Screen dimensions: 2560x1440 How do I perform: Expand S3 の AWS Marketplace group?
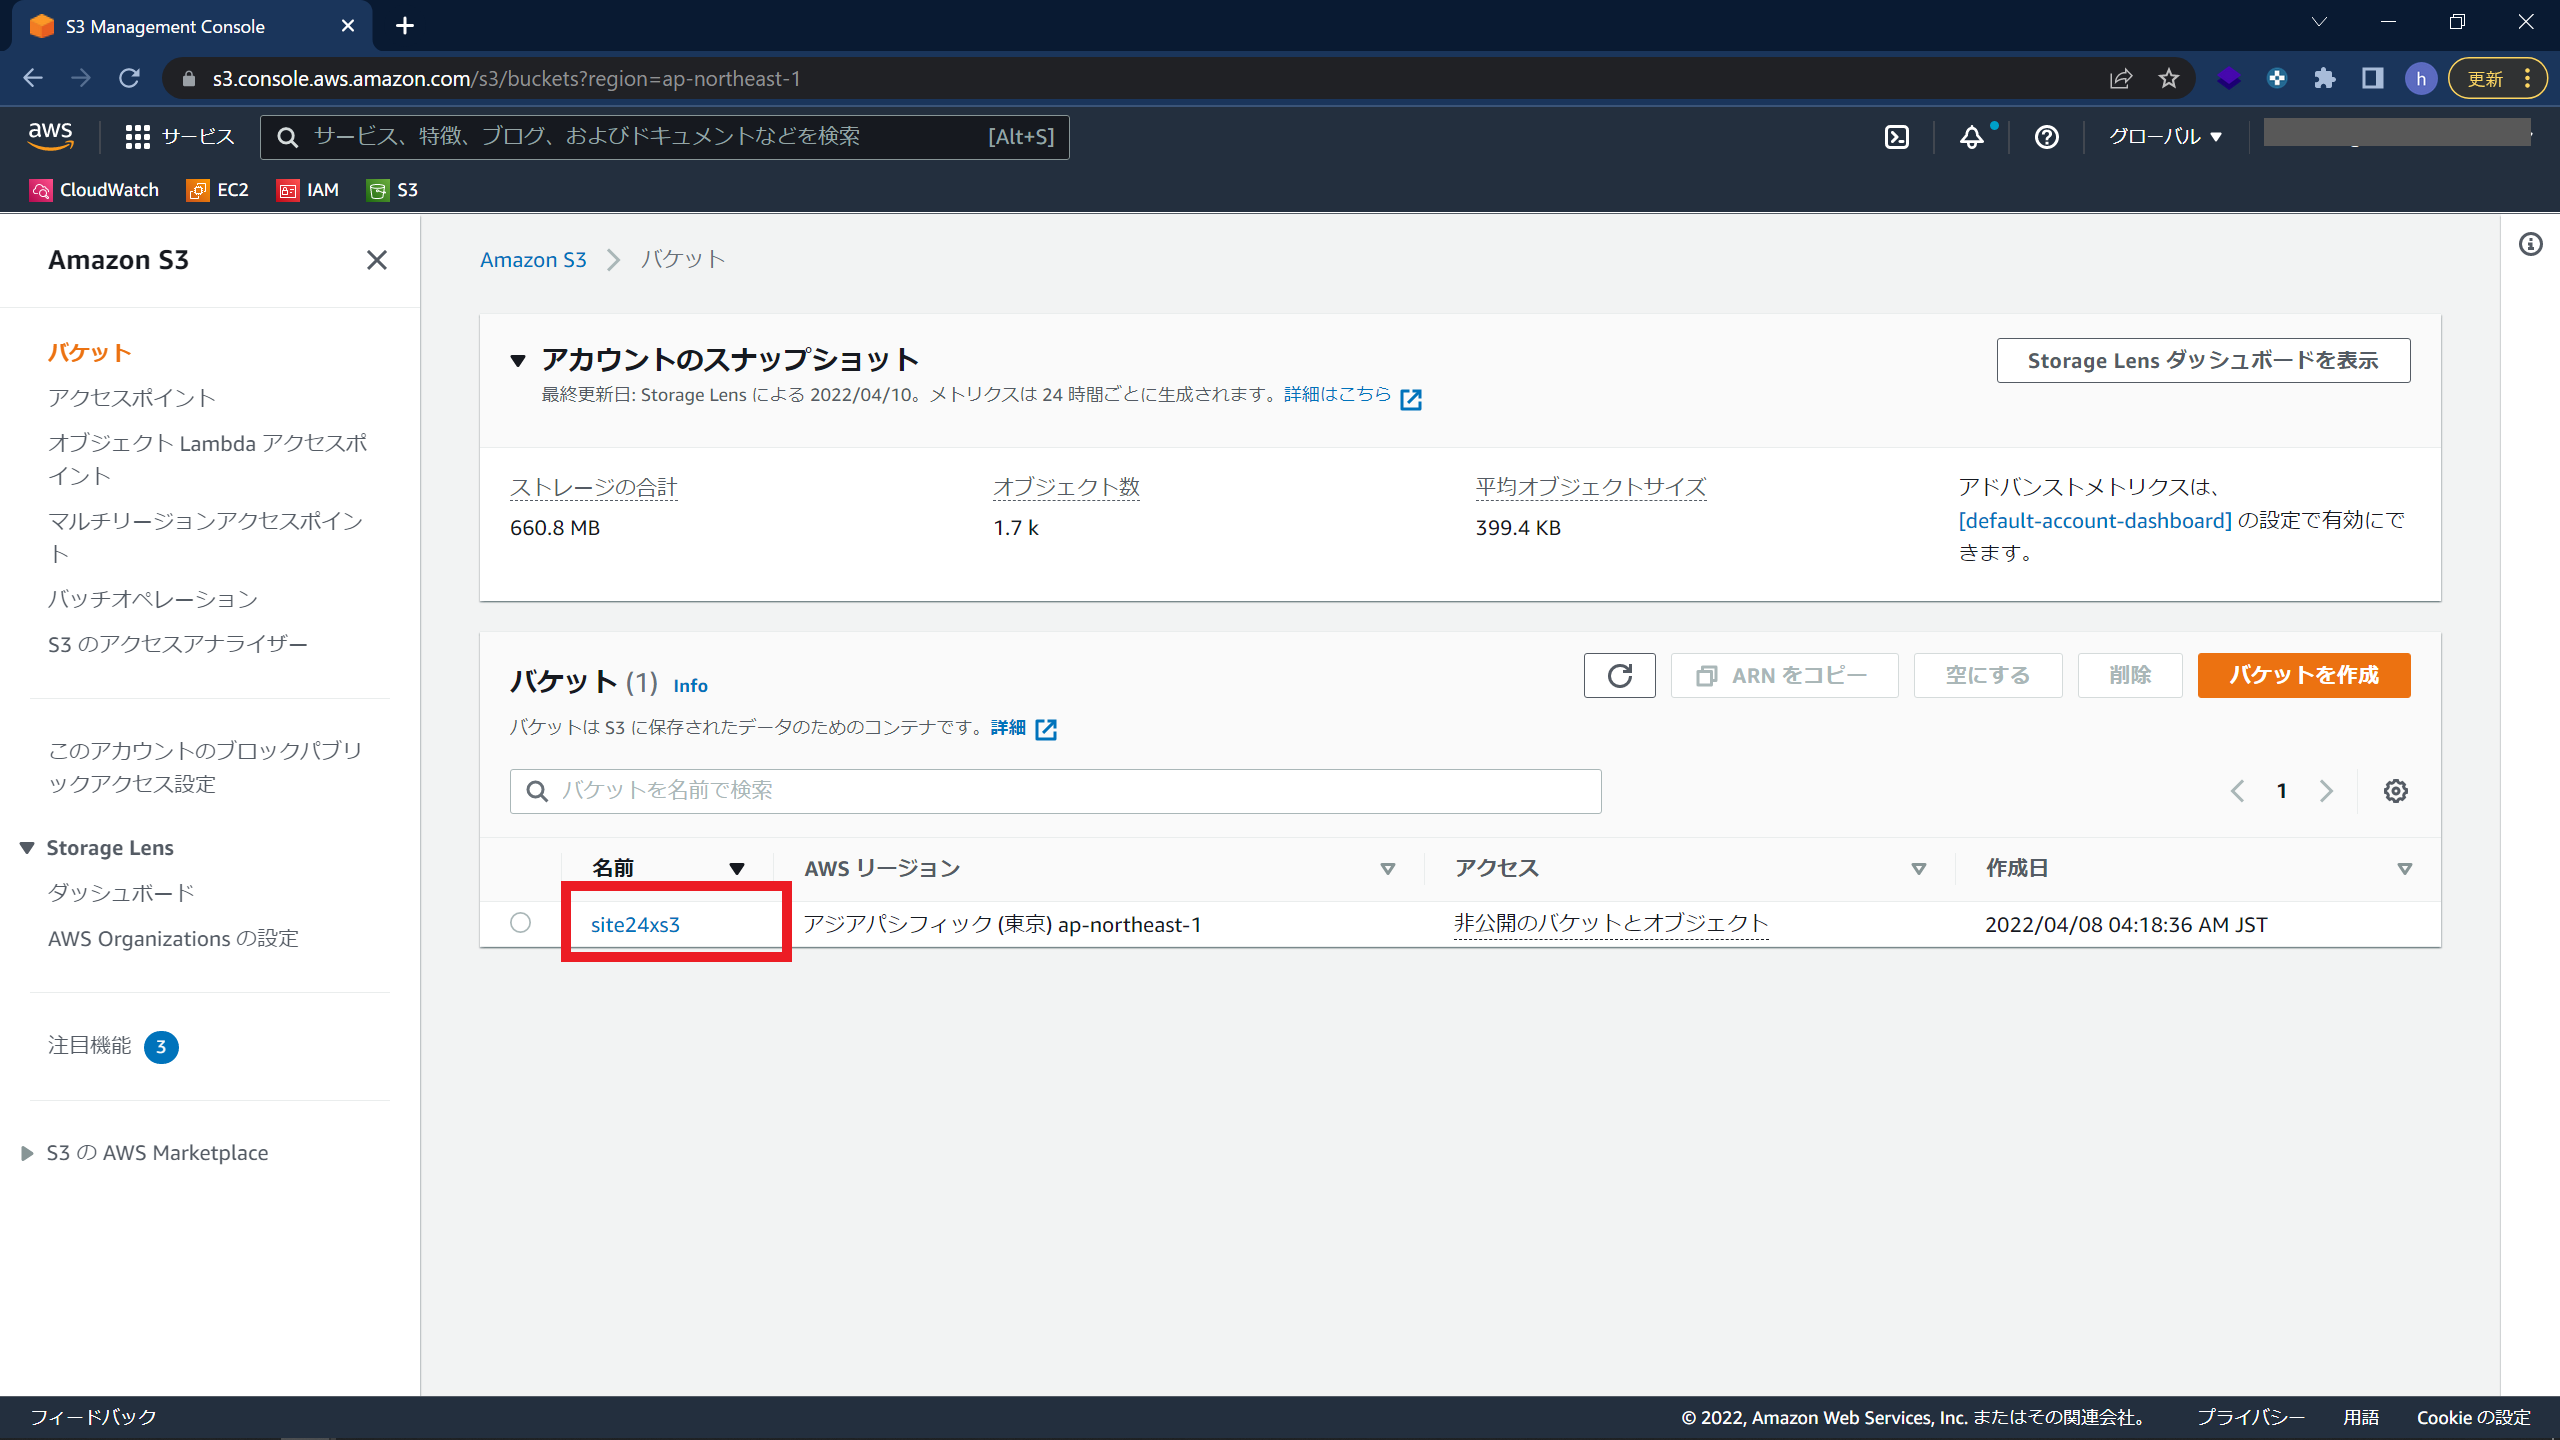pos(27,1153)
